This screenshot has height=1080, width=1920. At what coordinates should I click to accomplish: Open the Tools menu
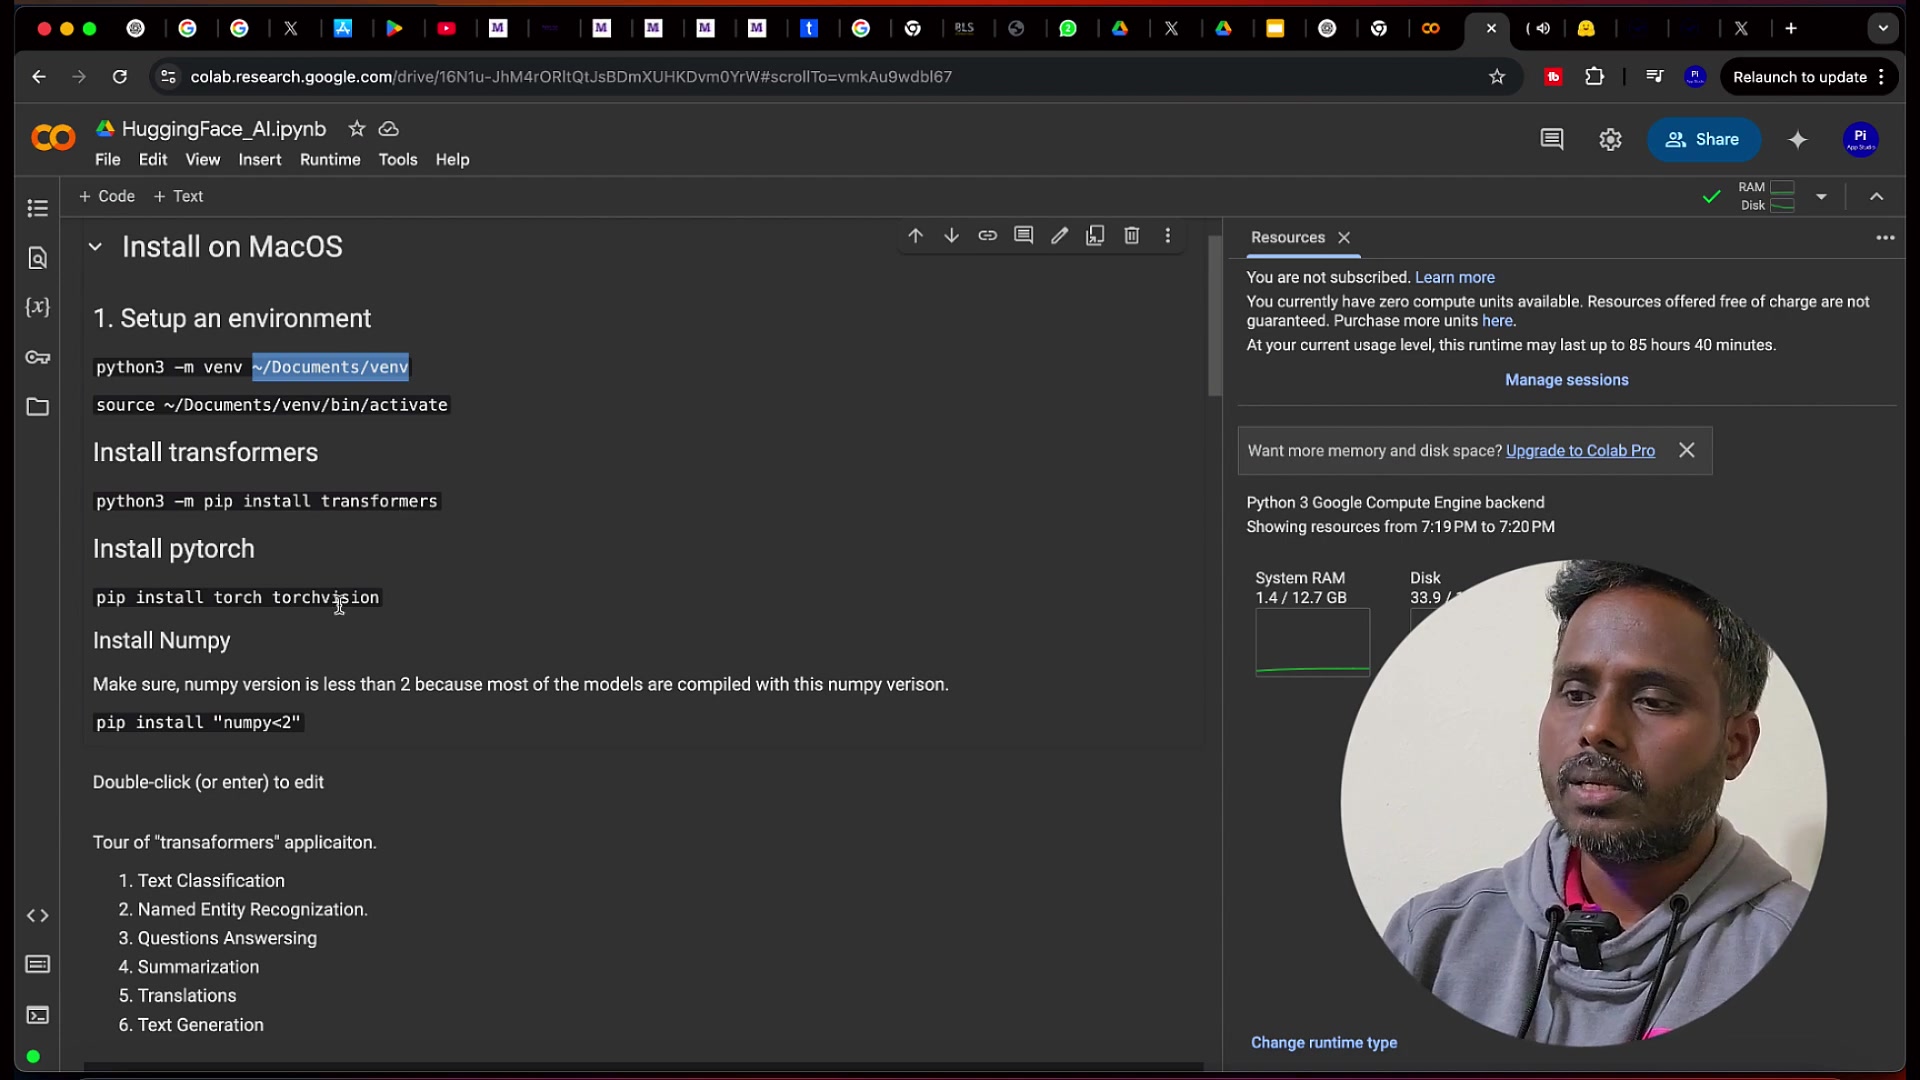click(397, 160)
